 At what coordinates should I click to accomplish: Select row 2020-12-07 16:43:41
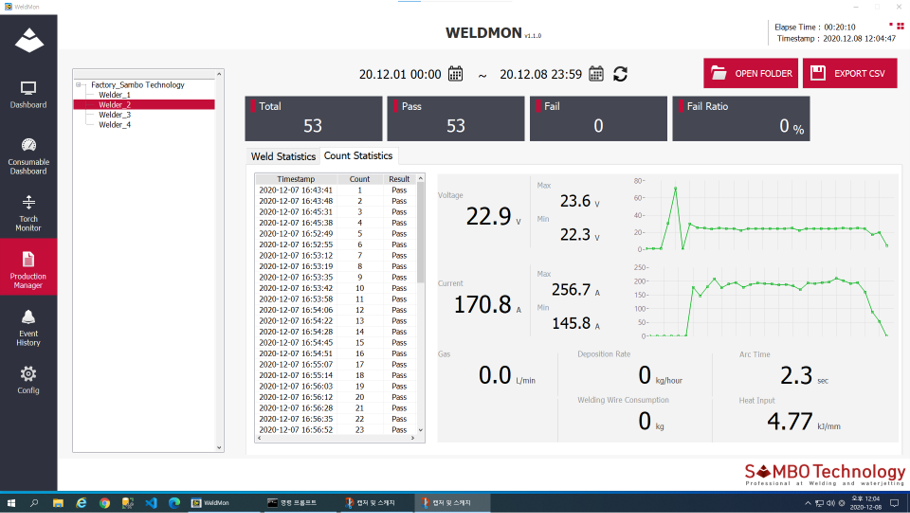[x=336, y=190]
